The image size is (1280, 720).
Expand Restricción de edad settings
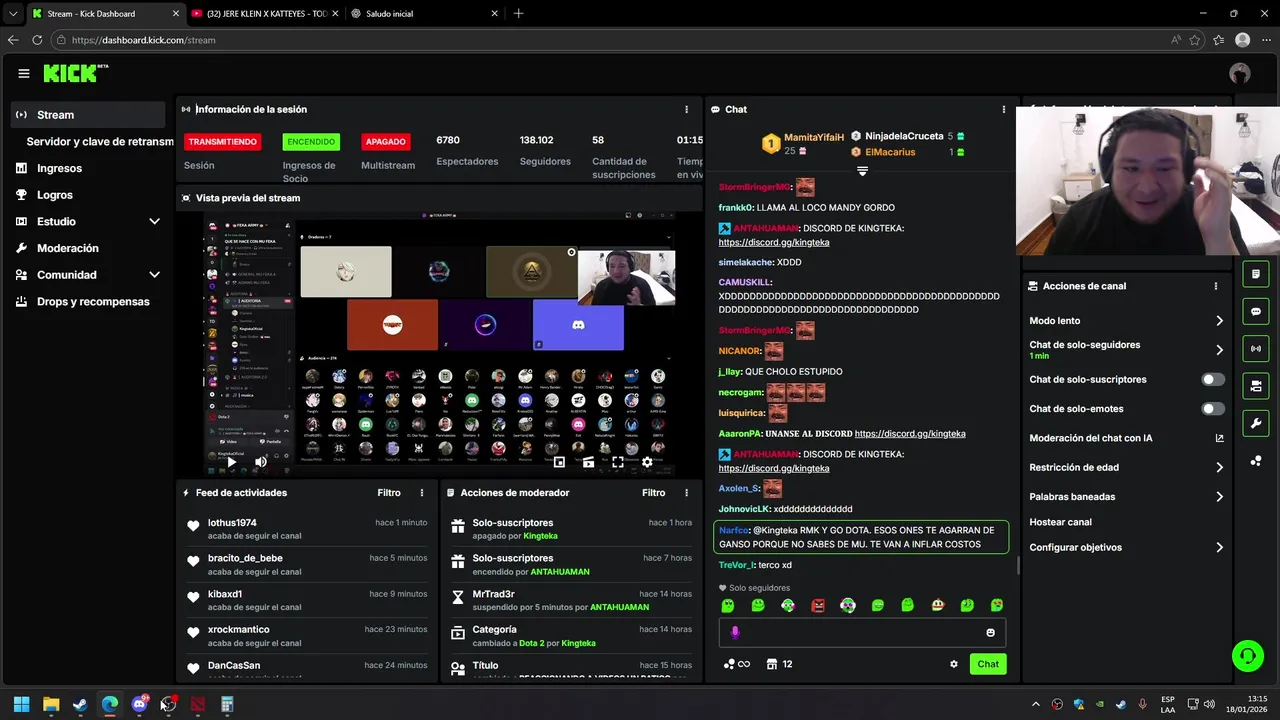click(1219, 467)
